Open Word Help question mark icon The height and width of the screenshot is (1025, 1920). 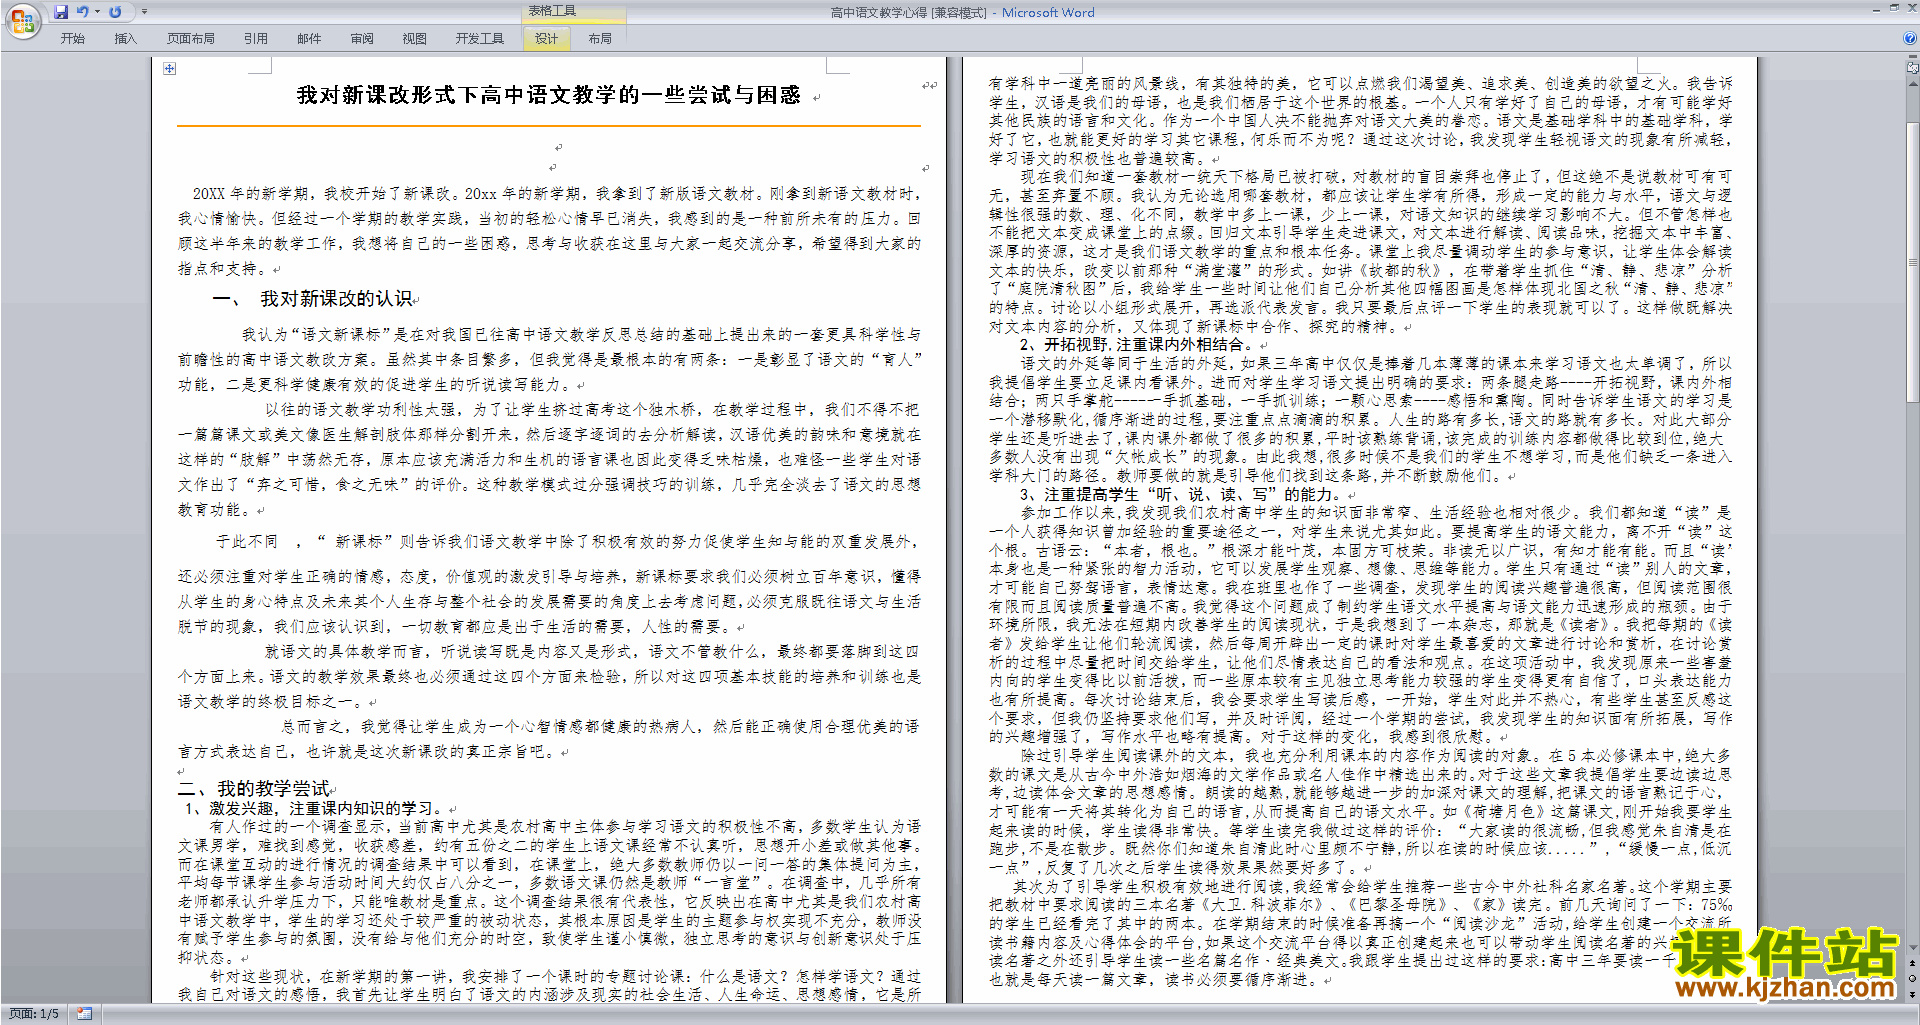[1910, 38]
